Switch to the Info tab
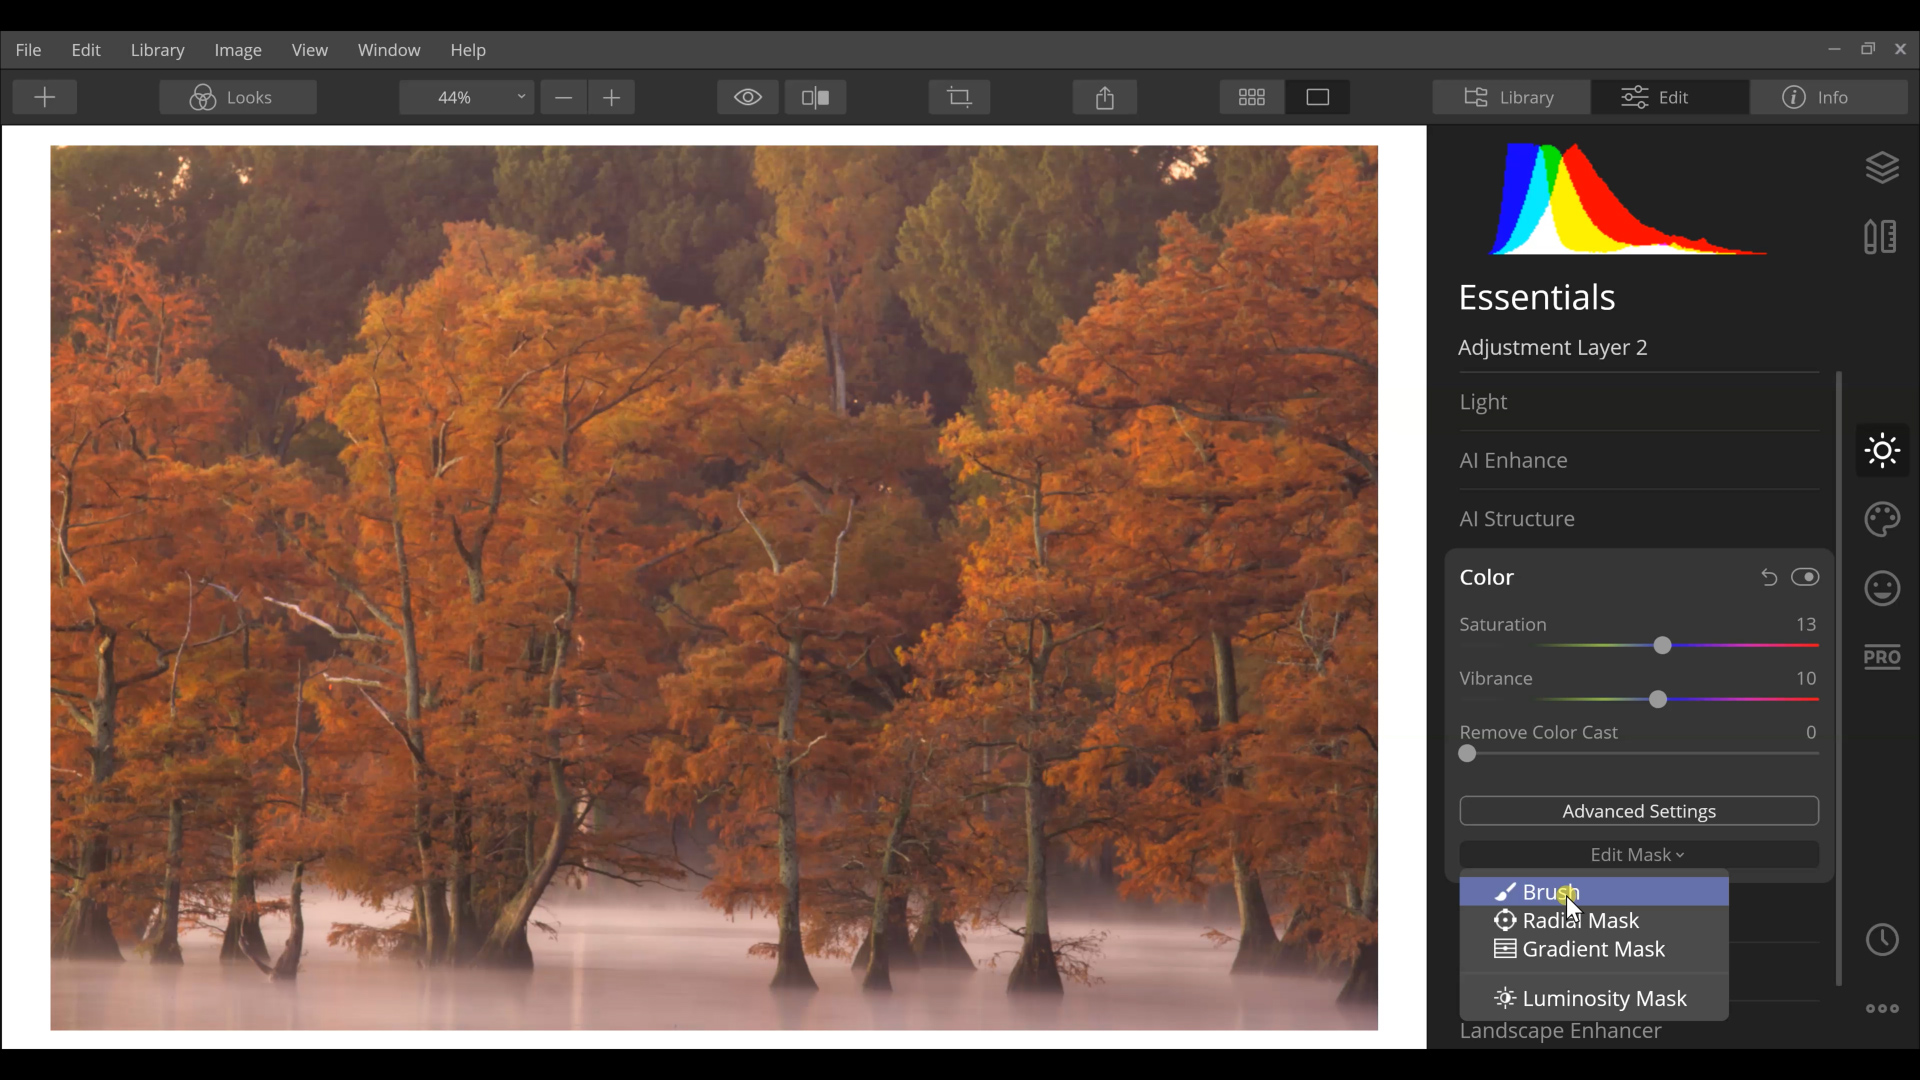Viewport: 1920px width, 1080px height. (x=1829, y=97)
